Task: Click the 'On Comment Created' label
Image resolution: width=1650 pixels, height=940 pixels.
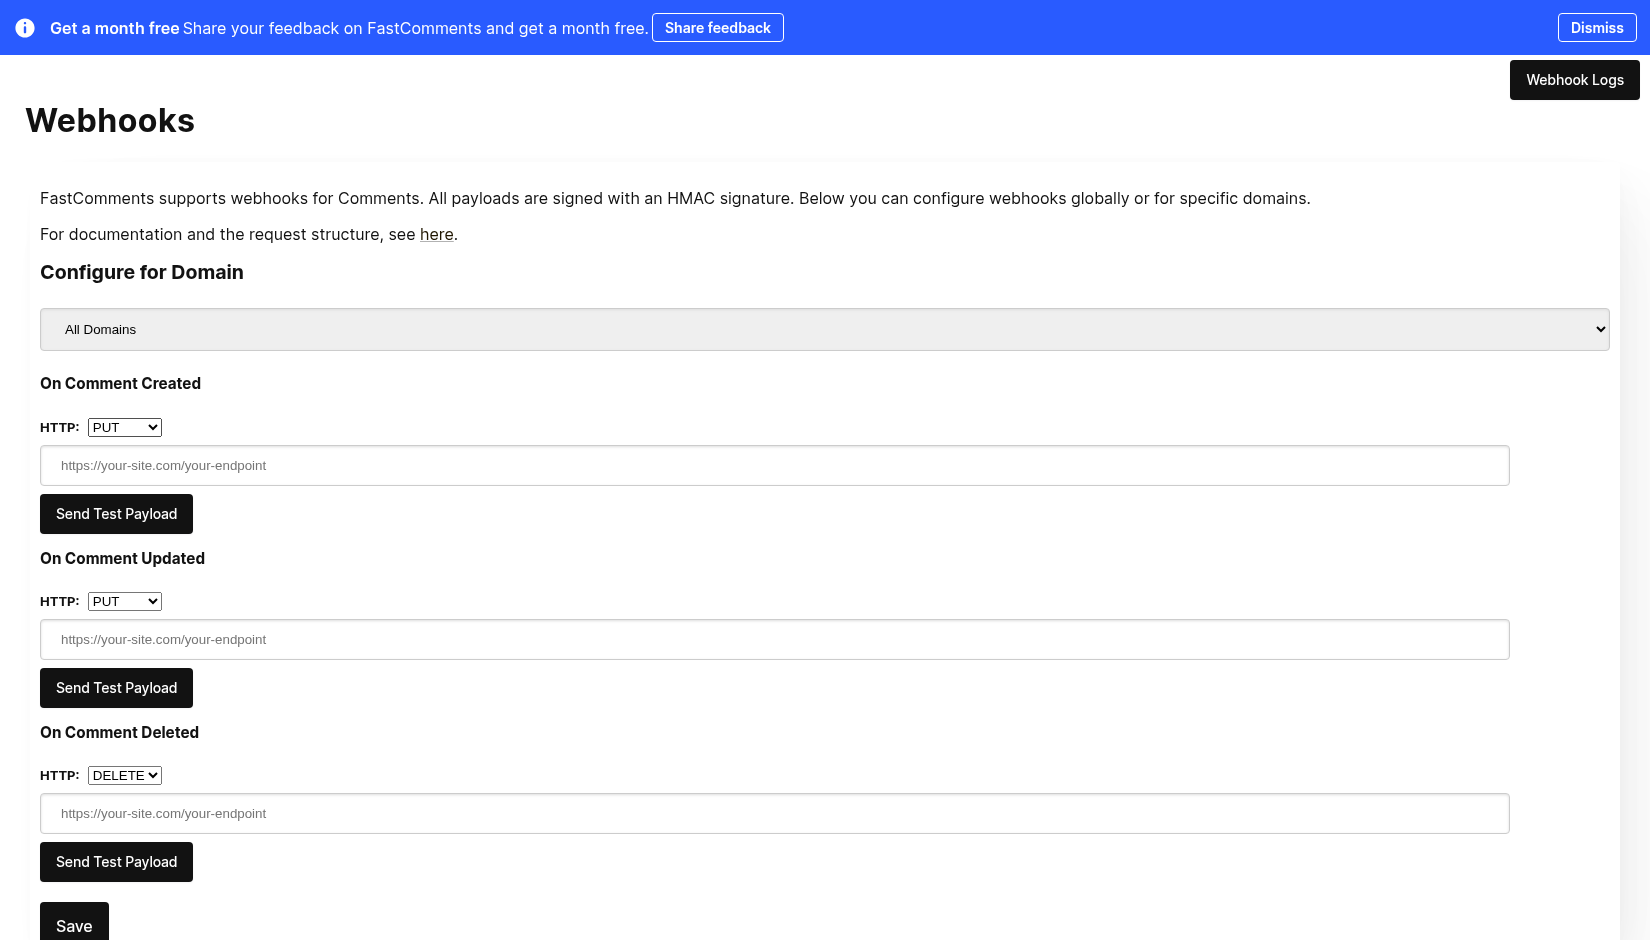Action: pos(120,383)
